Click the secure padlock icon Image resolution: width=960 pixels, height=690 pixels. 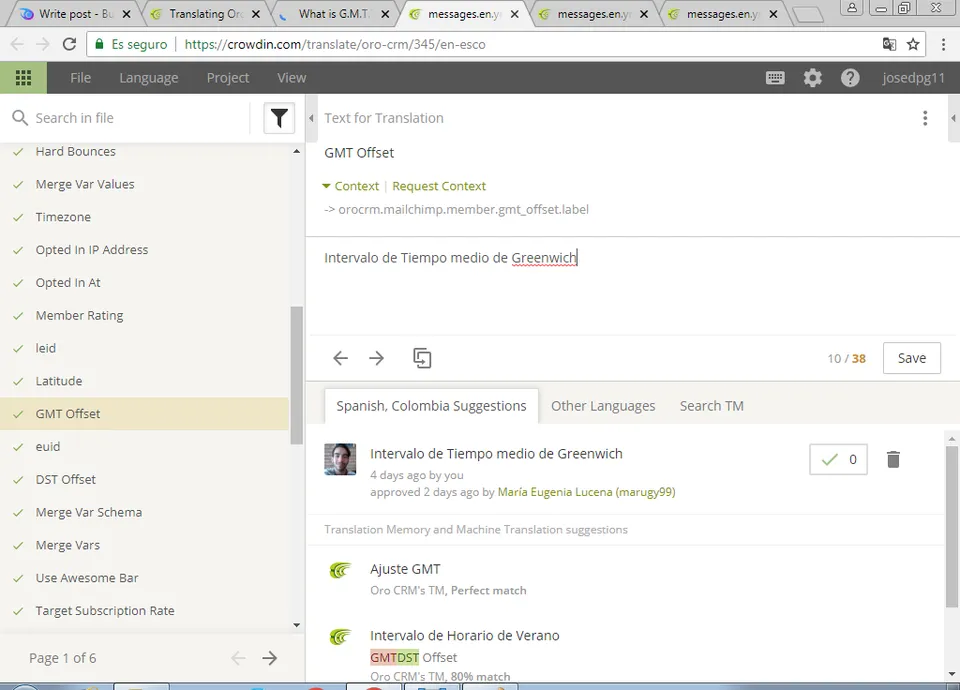tap(99, 44)
